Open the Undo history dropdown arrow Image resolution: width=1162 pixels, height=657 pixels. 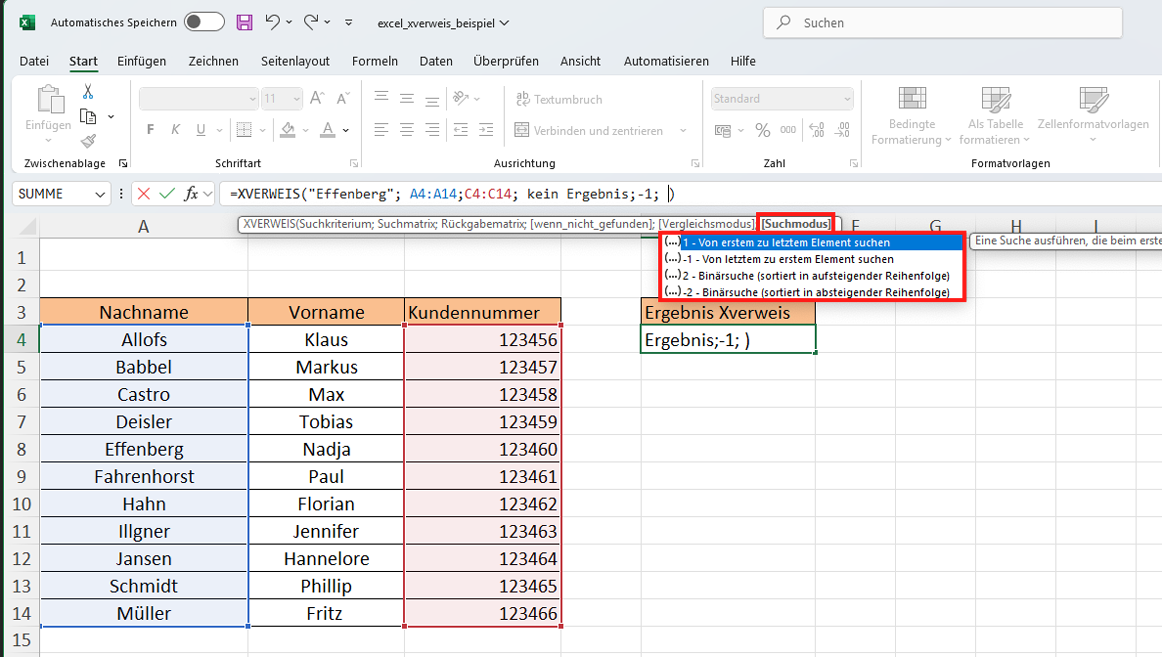(x=289, y=23)
